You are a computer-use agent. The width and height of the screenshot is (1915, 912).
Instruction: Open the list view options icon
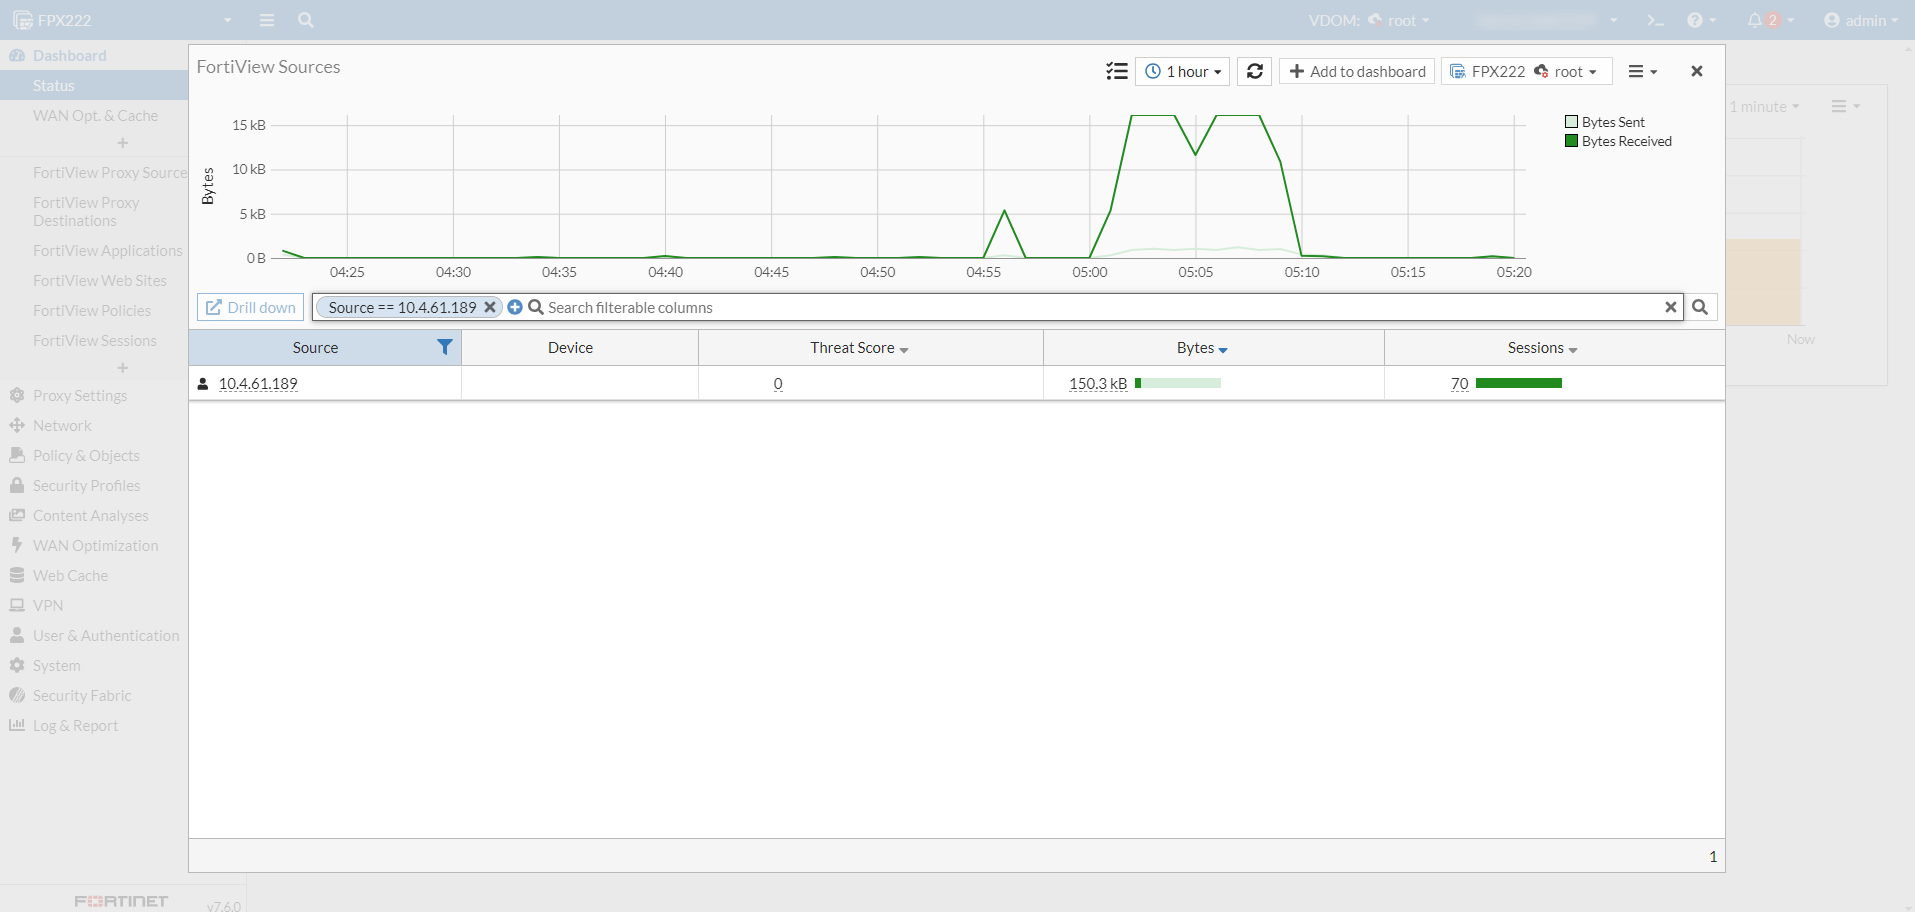1117,71
